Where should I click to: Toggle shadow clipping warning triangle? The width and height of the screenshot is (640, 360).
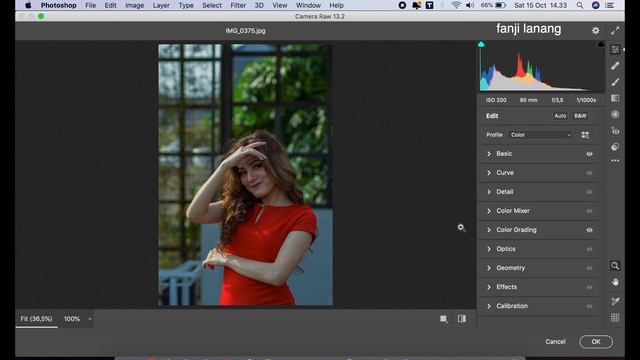pyautogui.click(x=481, y=44)
